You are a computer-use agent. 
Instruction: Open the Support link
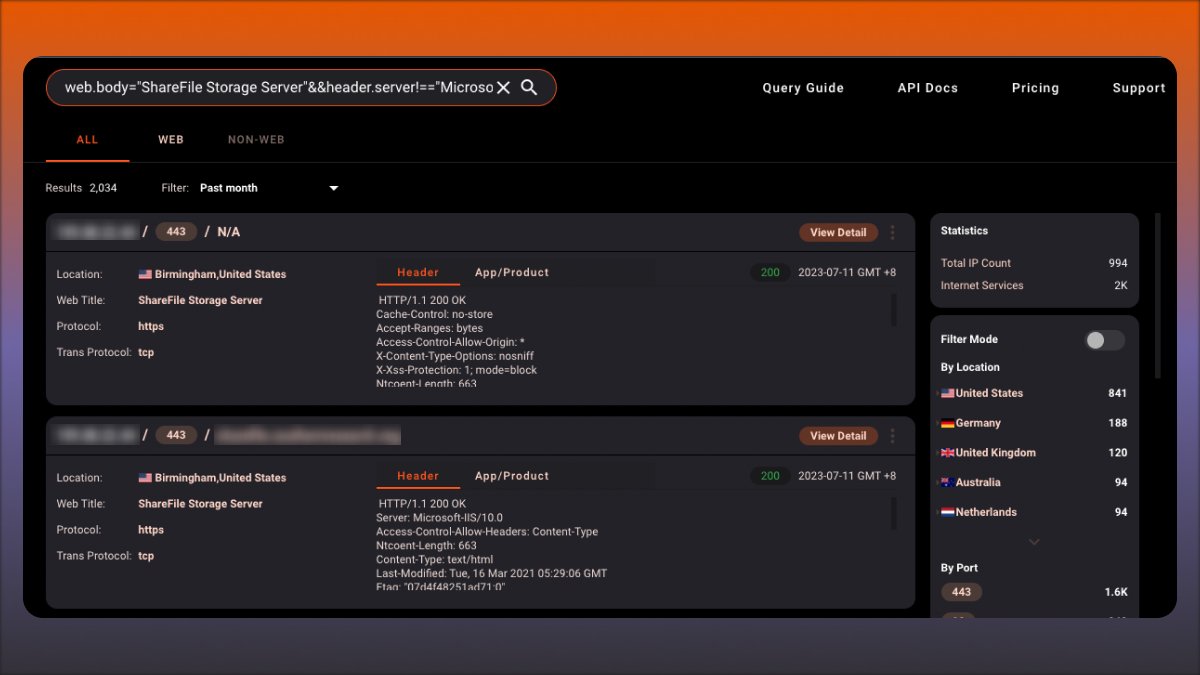[x=1139, y=88]
